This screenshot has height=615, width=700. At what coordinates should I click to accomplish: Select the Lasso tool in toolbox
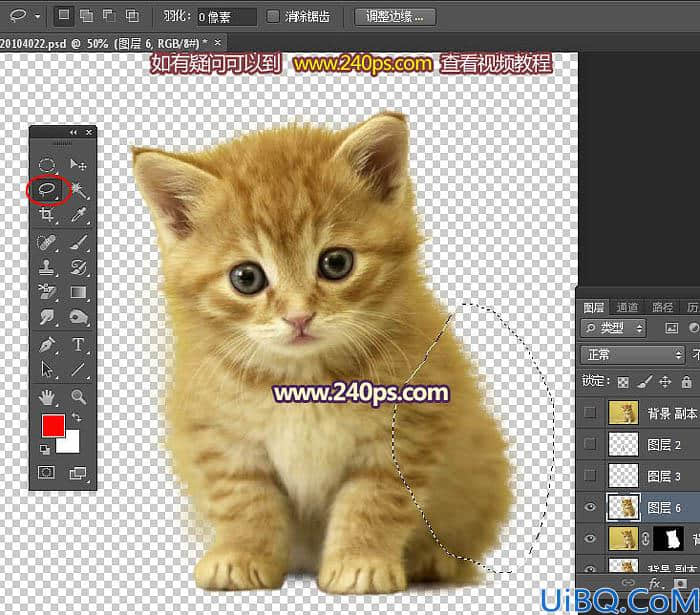47,190
